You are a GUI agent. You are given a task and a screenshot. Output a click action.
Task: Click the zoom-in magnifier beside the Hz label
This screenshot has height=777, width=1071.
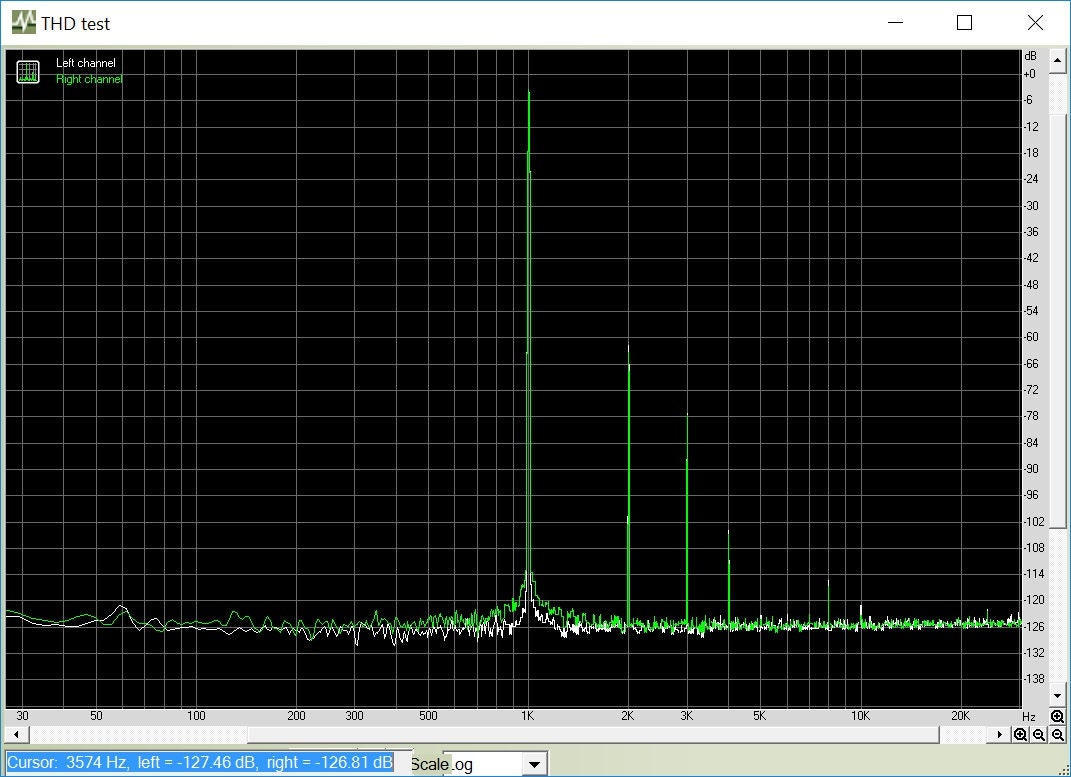1057,716
